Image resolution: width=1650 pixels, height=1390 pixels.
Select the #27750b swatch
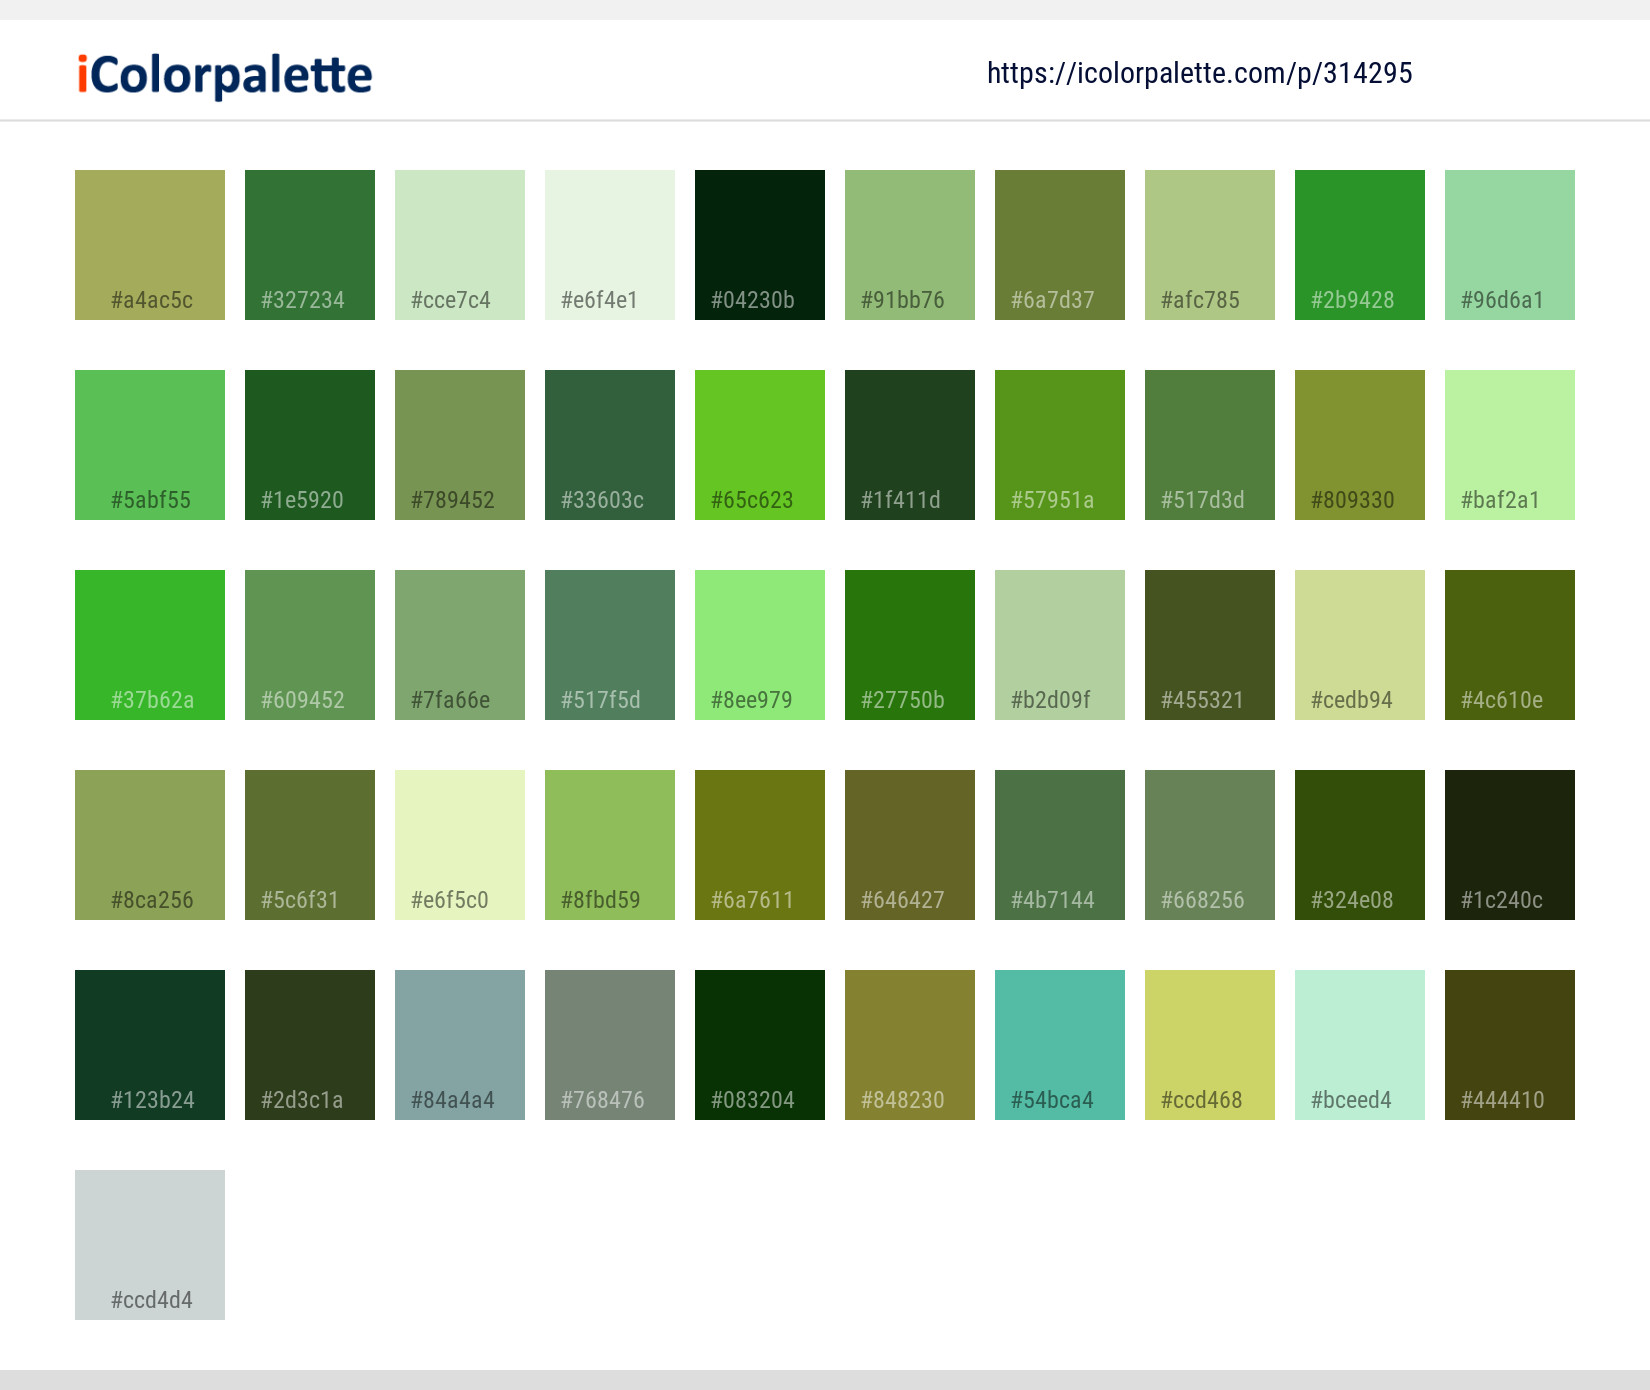coord(910,645)
